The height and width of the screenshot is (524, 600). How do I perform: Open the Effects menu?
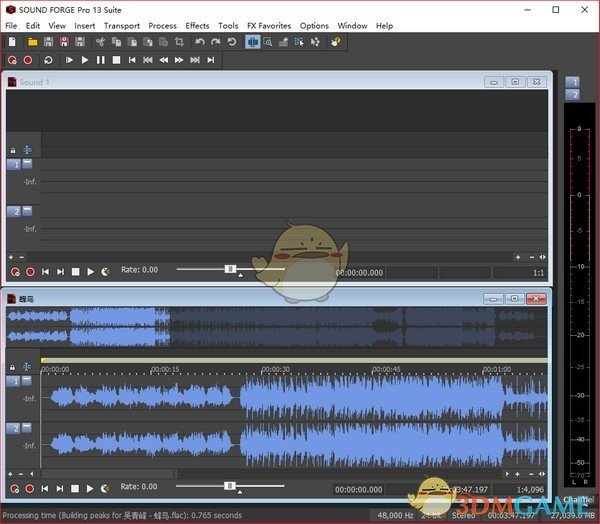coord(197,26)
